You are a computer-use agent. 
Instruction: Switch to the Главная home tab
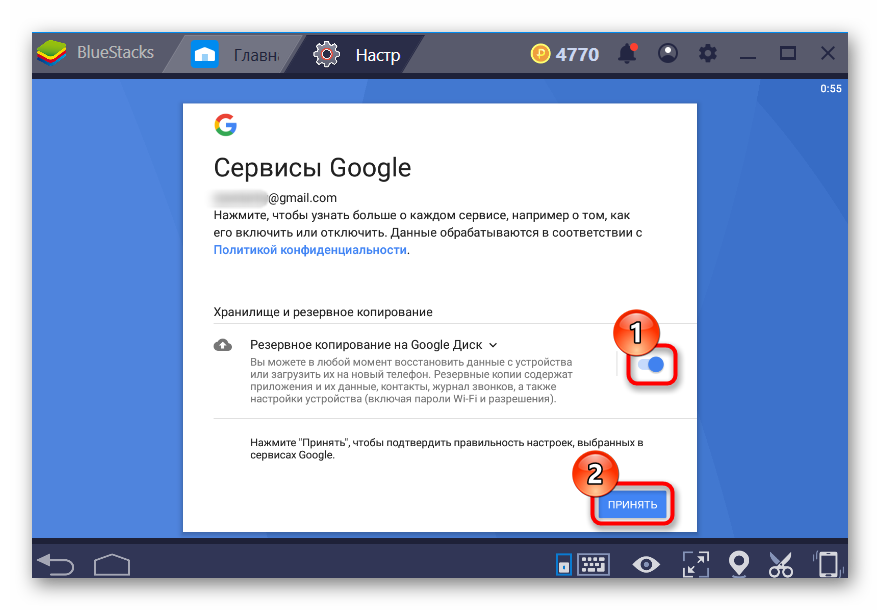pyautogui.click(x=237, y=54)
